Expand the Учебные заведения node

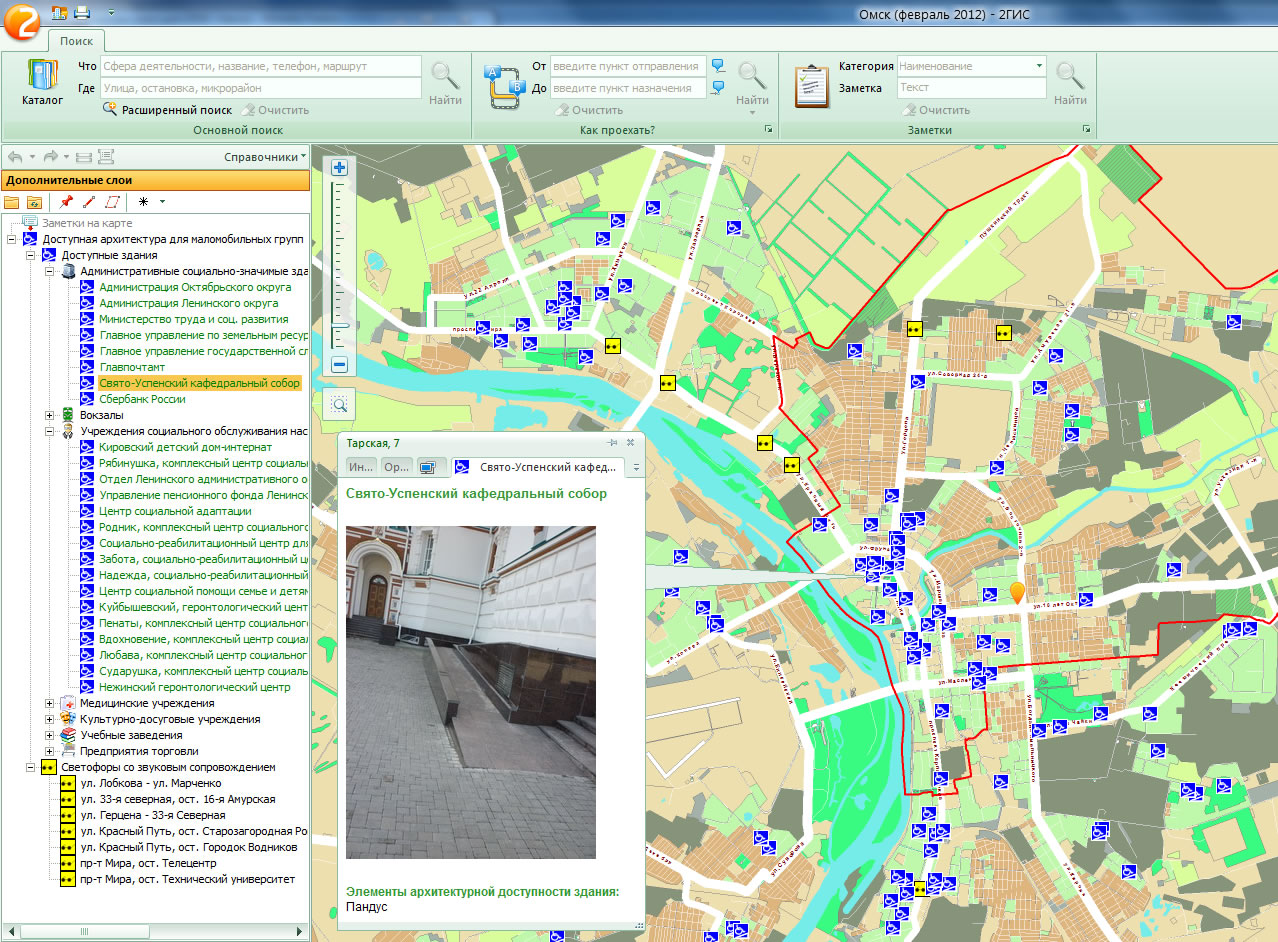pos(50,735)
